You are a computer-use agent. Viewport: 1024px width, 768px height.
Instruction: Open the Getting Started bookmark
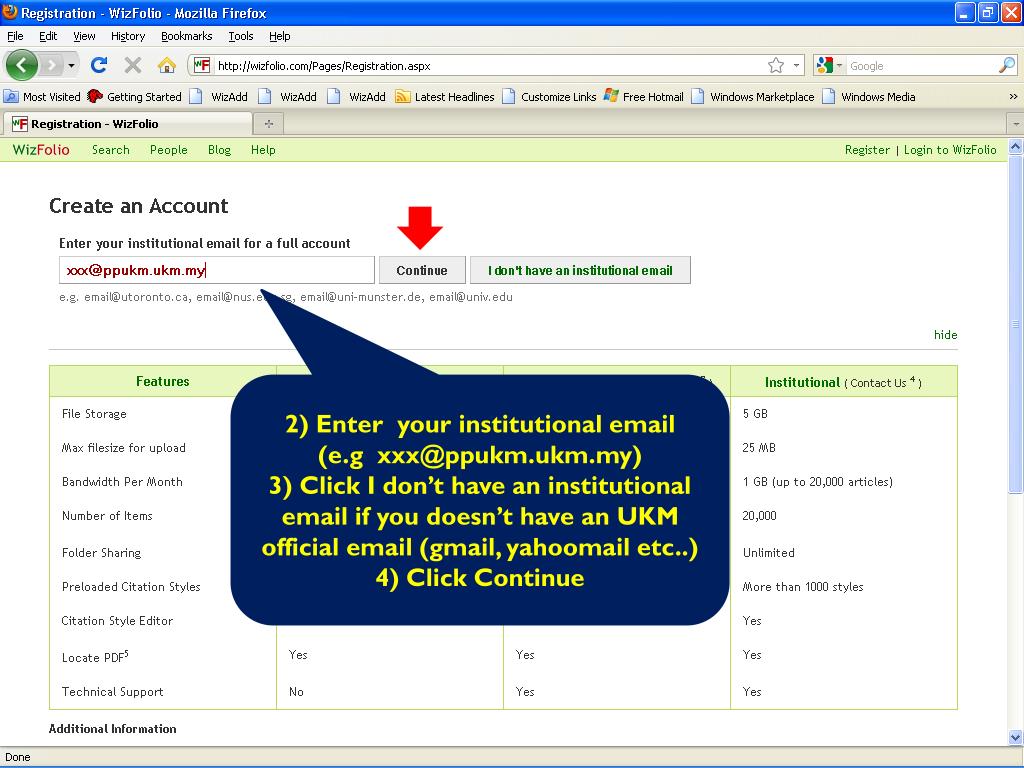[135, 97]
